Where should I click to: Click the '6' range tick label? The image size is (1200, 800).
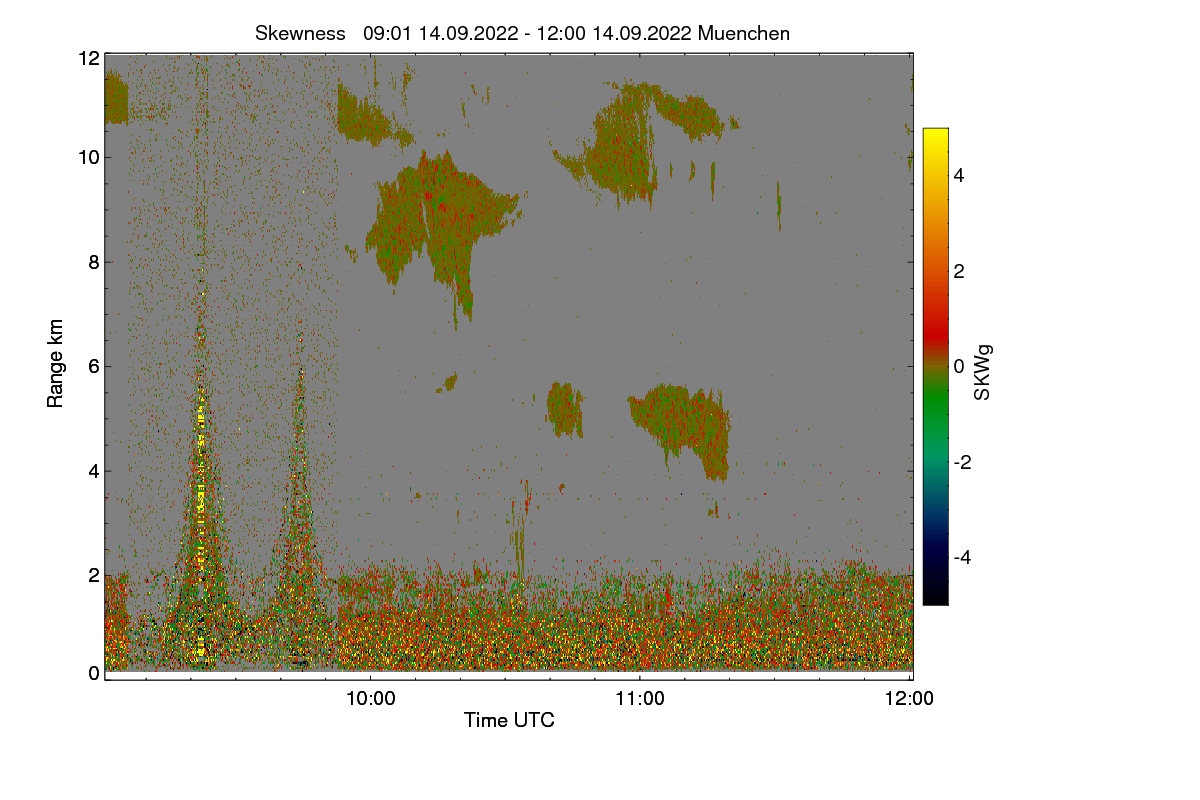(94, 366)
